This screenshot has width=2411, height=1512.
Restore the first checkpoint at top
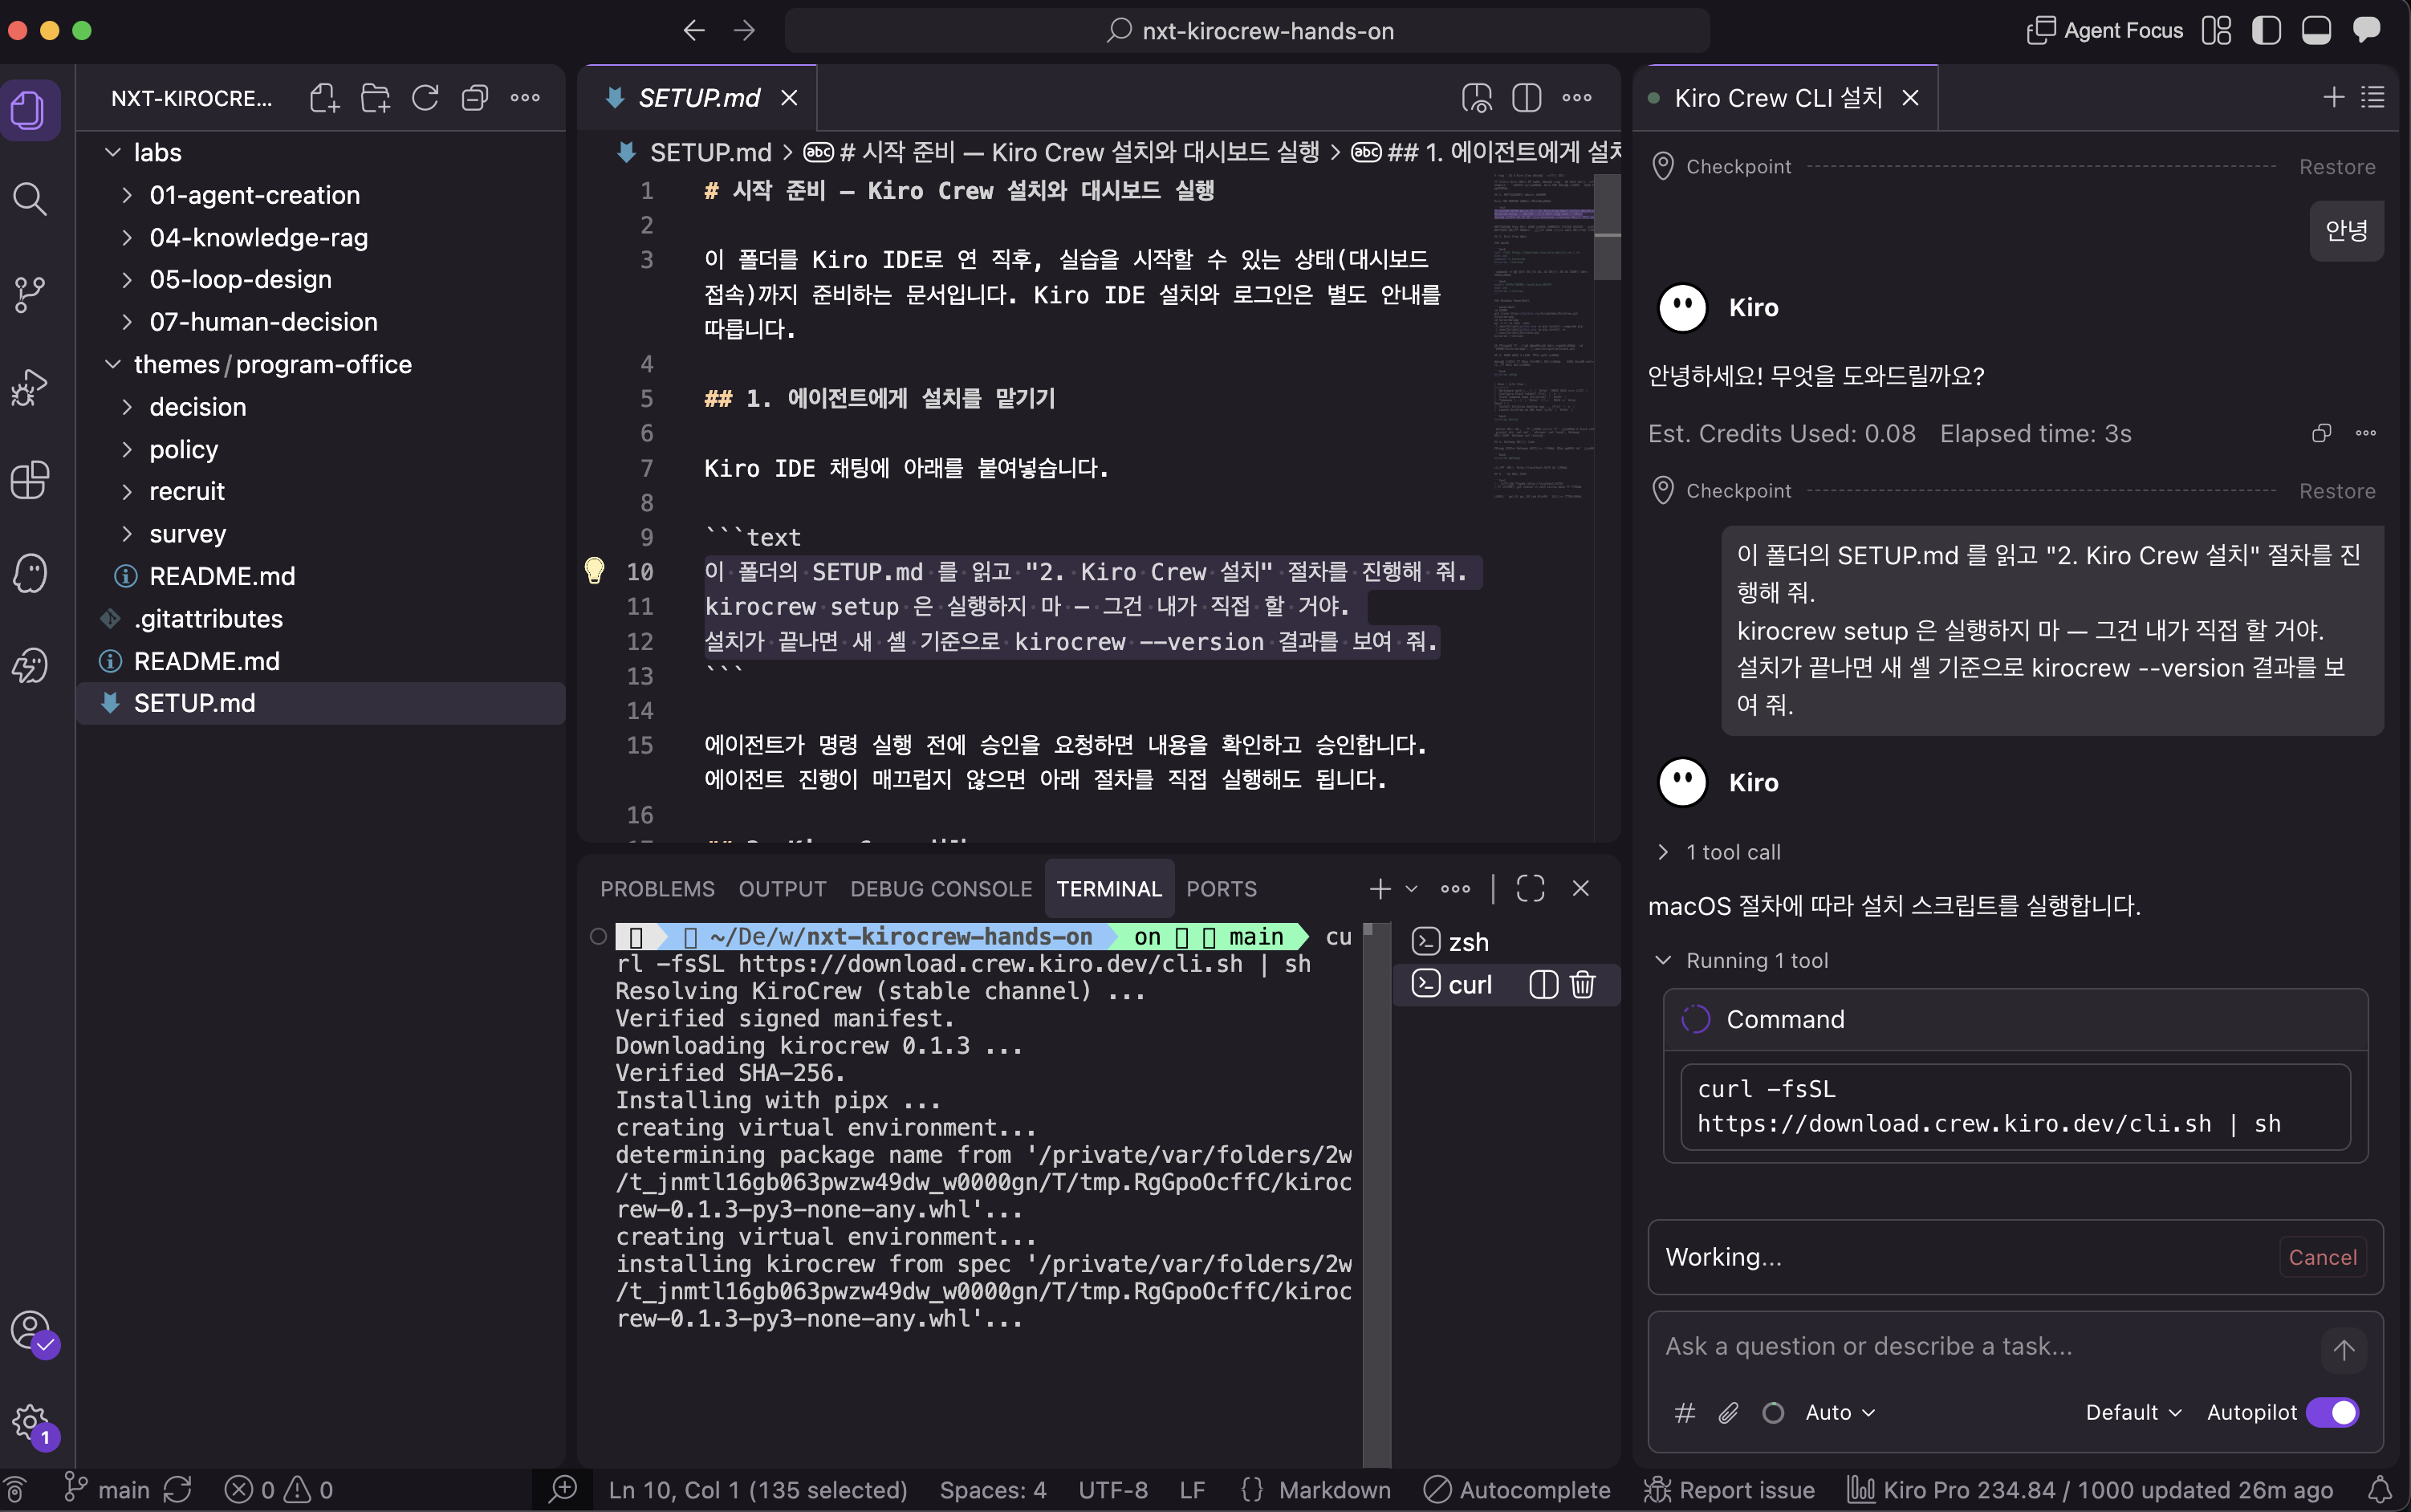[2336, 167]
